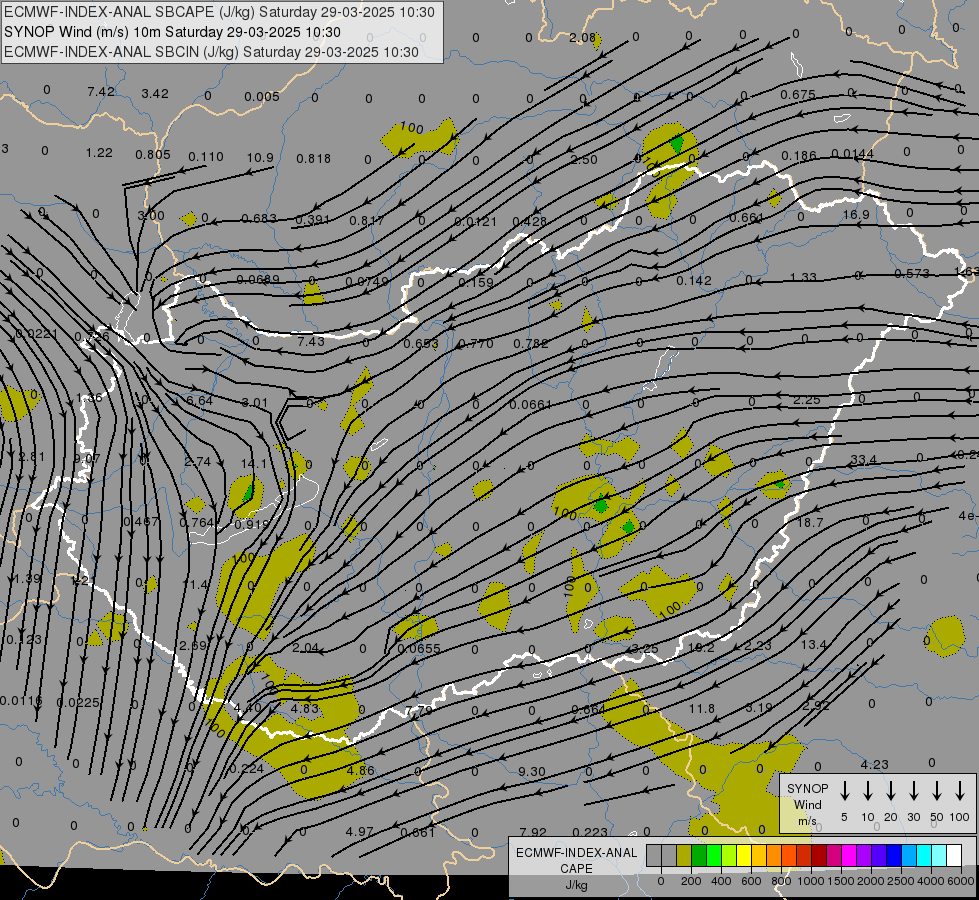Click the 1.33 value on the map

click(x=804, y=277)
